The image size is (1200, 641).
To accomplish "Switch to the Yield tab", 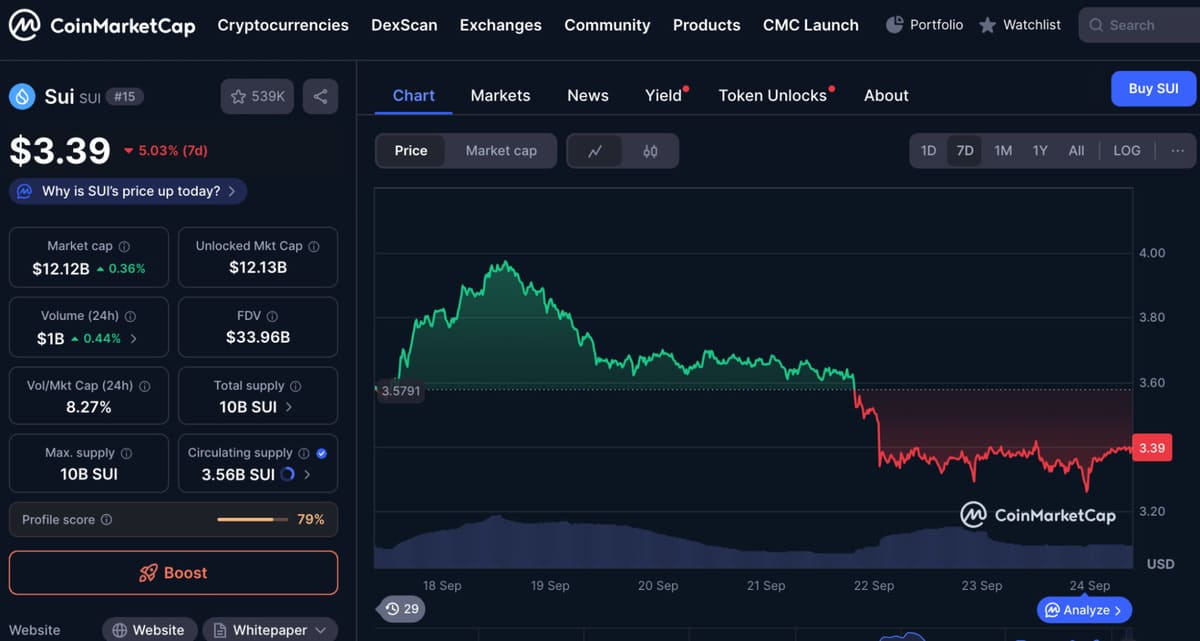I will click(x=664, y=96).
